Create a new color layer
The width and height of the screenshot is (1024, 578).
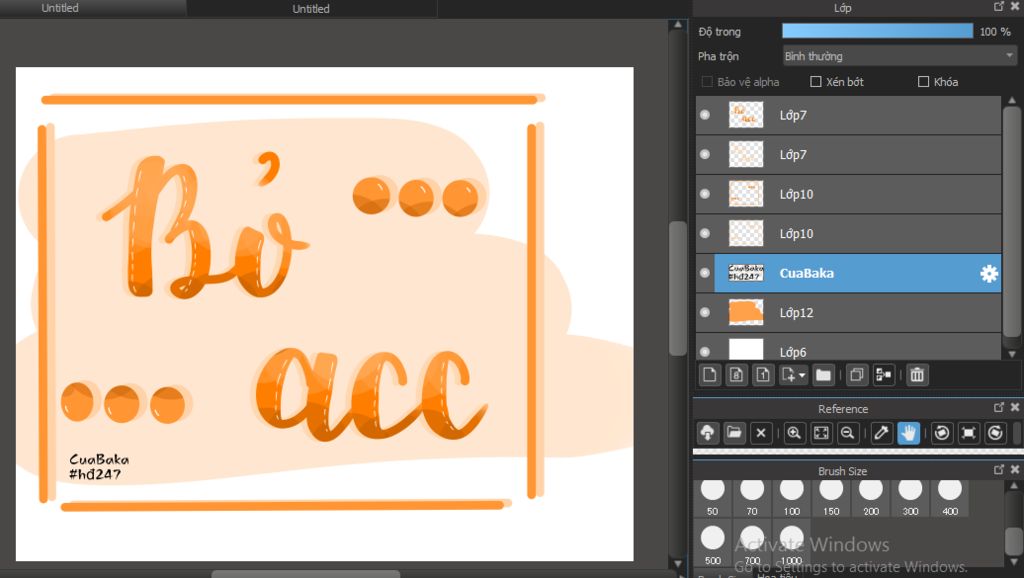pos(710,375)
